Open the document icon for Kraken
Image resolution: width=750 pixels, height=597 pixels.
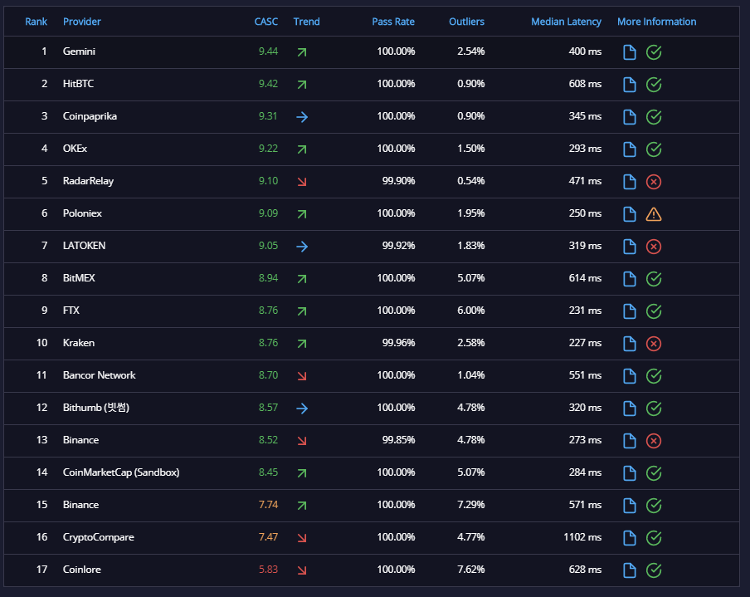629,343
